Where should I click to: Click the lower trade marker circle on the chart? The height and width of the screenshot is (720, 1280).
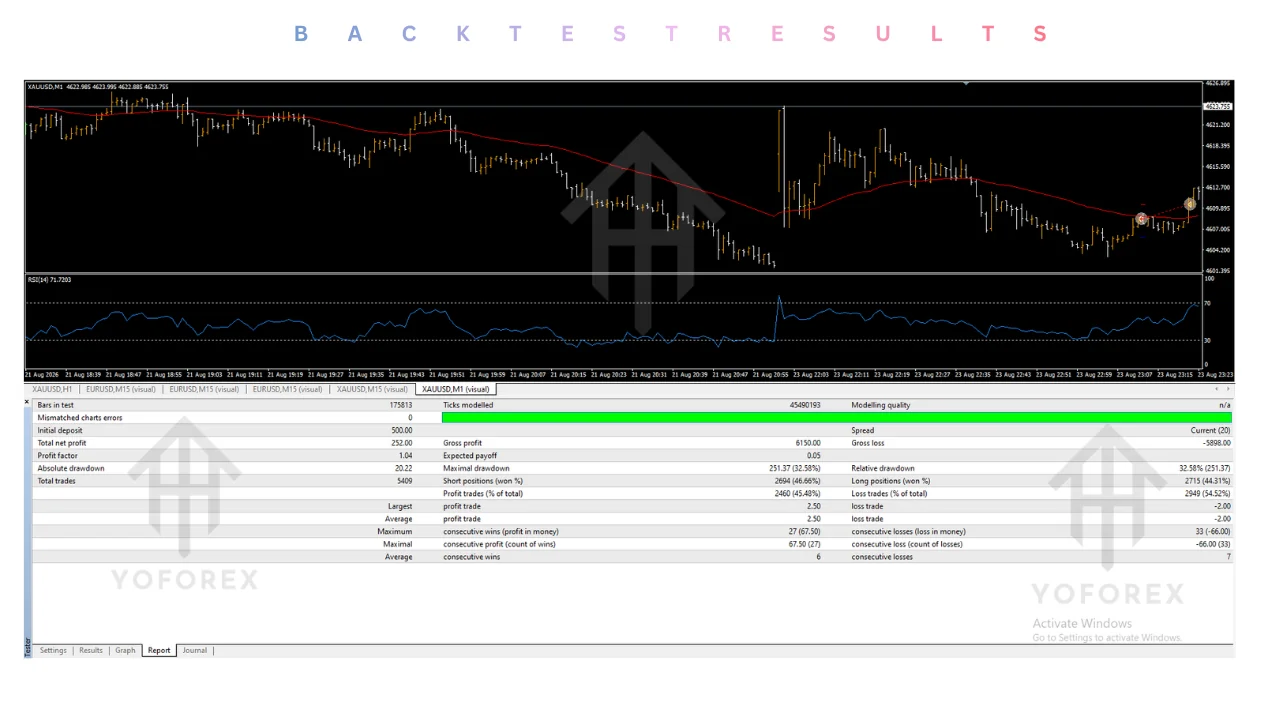[1142, 219]
